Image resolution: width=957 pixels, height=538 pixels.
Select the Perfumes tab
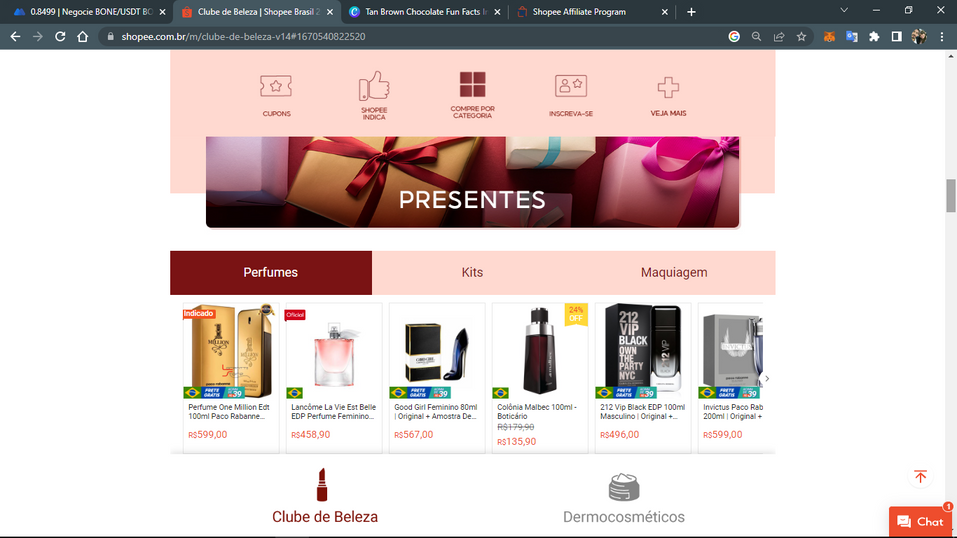click(271, 272)
